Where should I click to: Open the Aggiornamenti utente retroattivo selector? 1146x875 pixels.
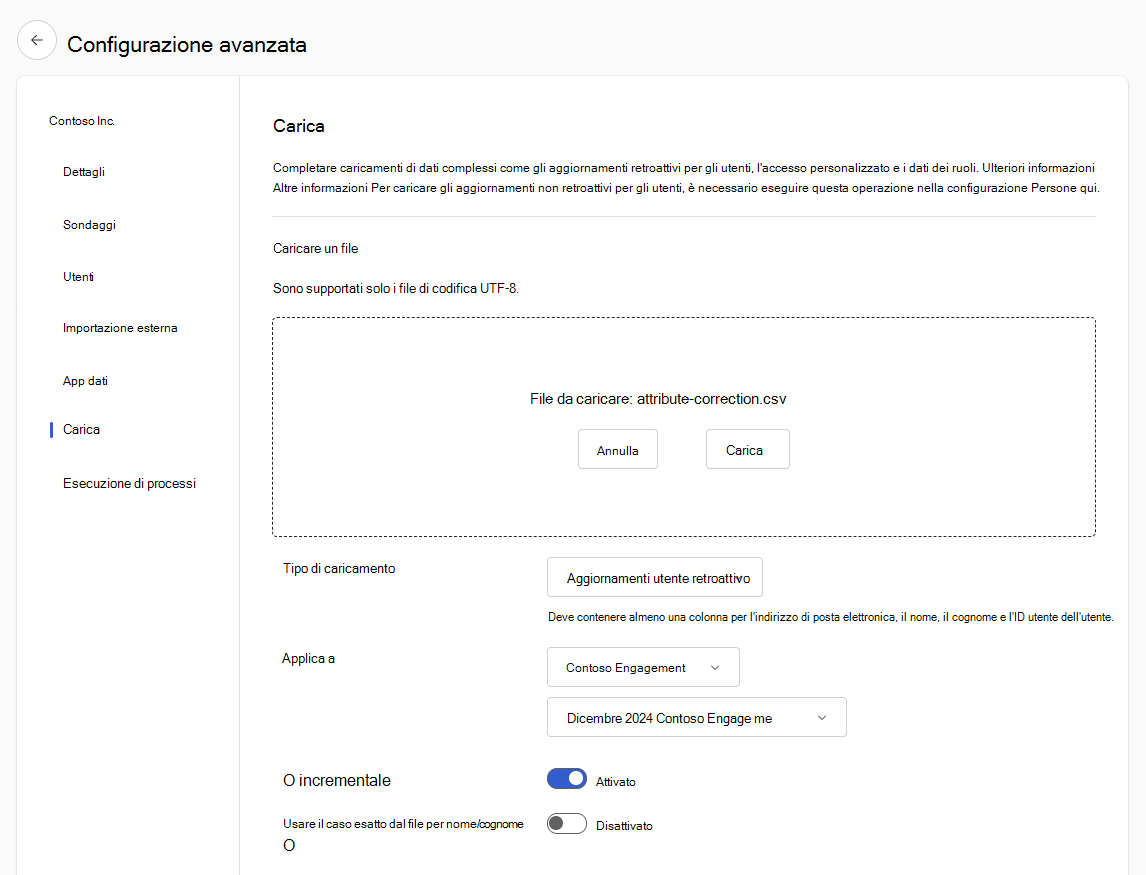[x=655, y=577]
